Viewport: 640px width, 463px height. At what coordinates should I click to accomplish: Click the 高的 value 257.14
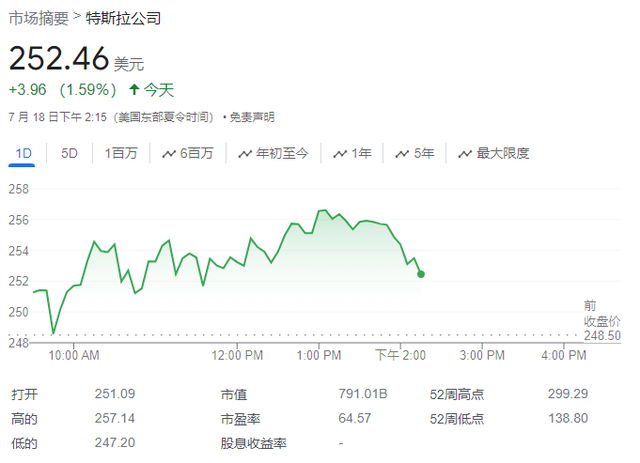click(x=115, y=418)
